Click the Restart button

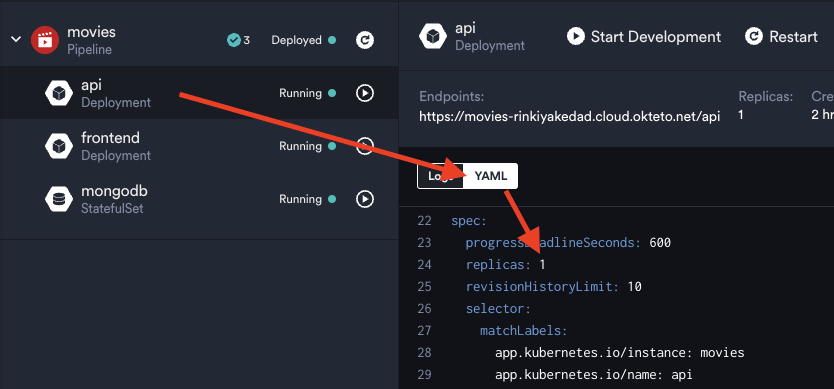[x=781, y=37]
